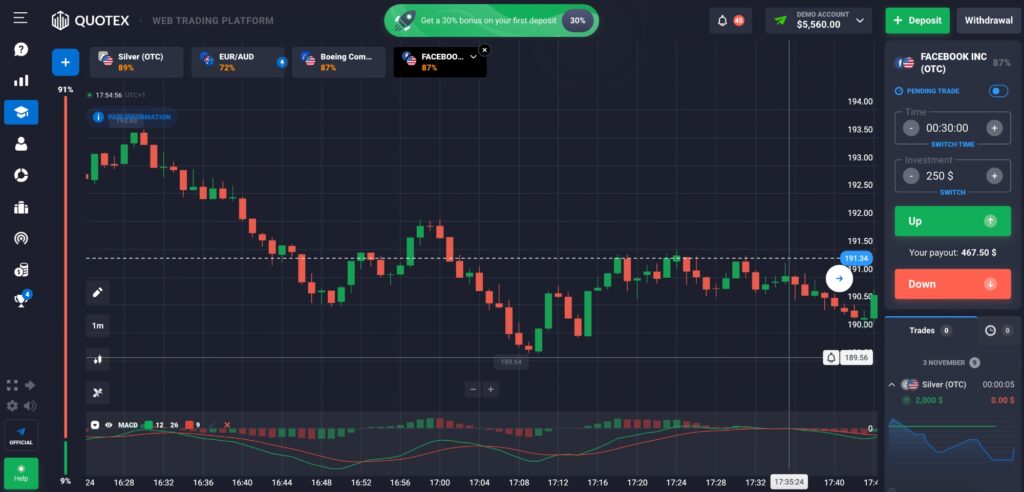The image size is (1024, 492).
Task: Add a new asset tab with plus button
Action: coord(65,62)
